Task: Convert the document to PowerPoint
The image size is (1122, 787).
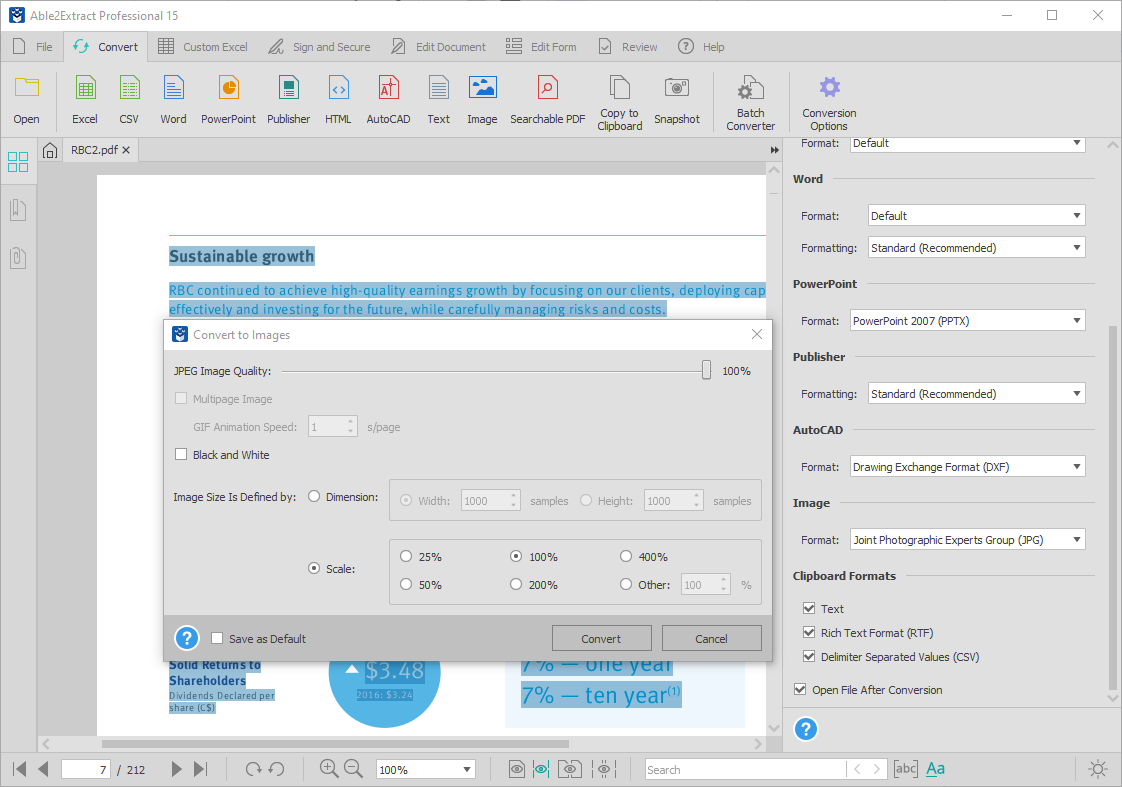Action: tap(228, 99)
